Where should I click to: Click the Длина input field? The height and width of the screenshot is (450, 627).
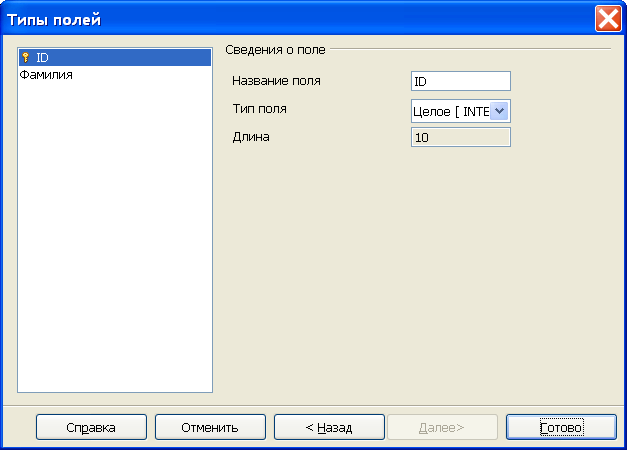pyautogui.click(x=461, y=137)
